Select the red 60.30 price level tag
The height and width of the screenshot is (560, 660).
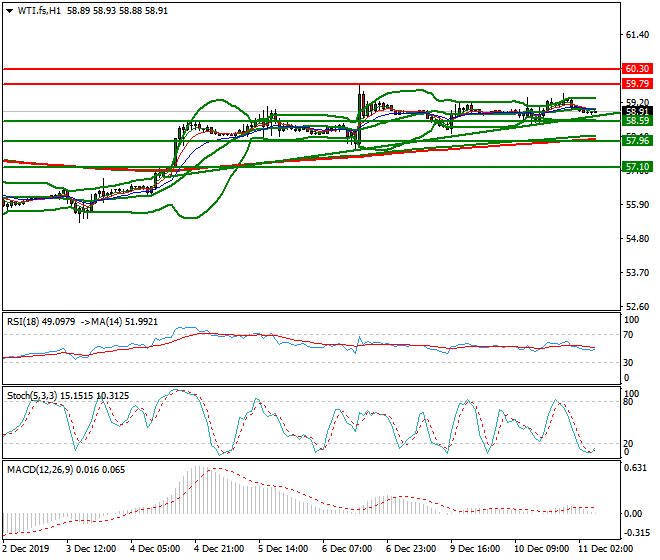(x=637, y=69)
